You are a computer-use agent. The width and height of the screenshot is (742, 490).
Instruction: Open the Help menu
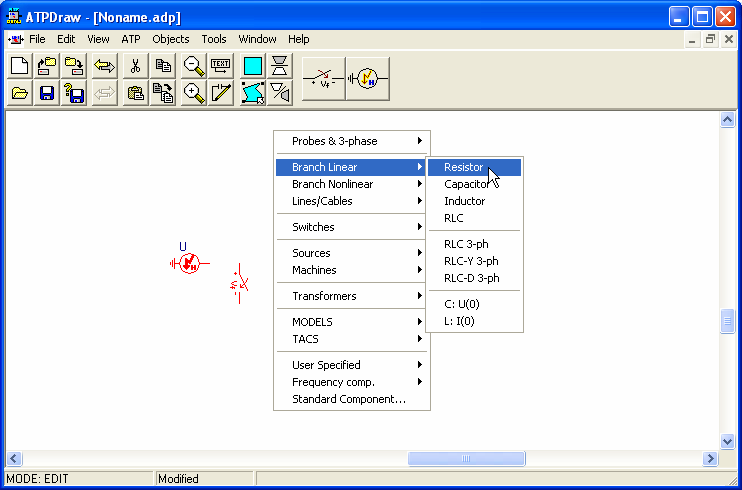[x=299, y=39]
